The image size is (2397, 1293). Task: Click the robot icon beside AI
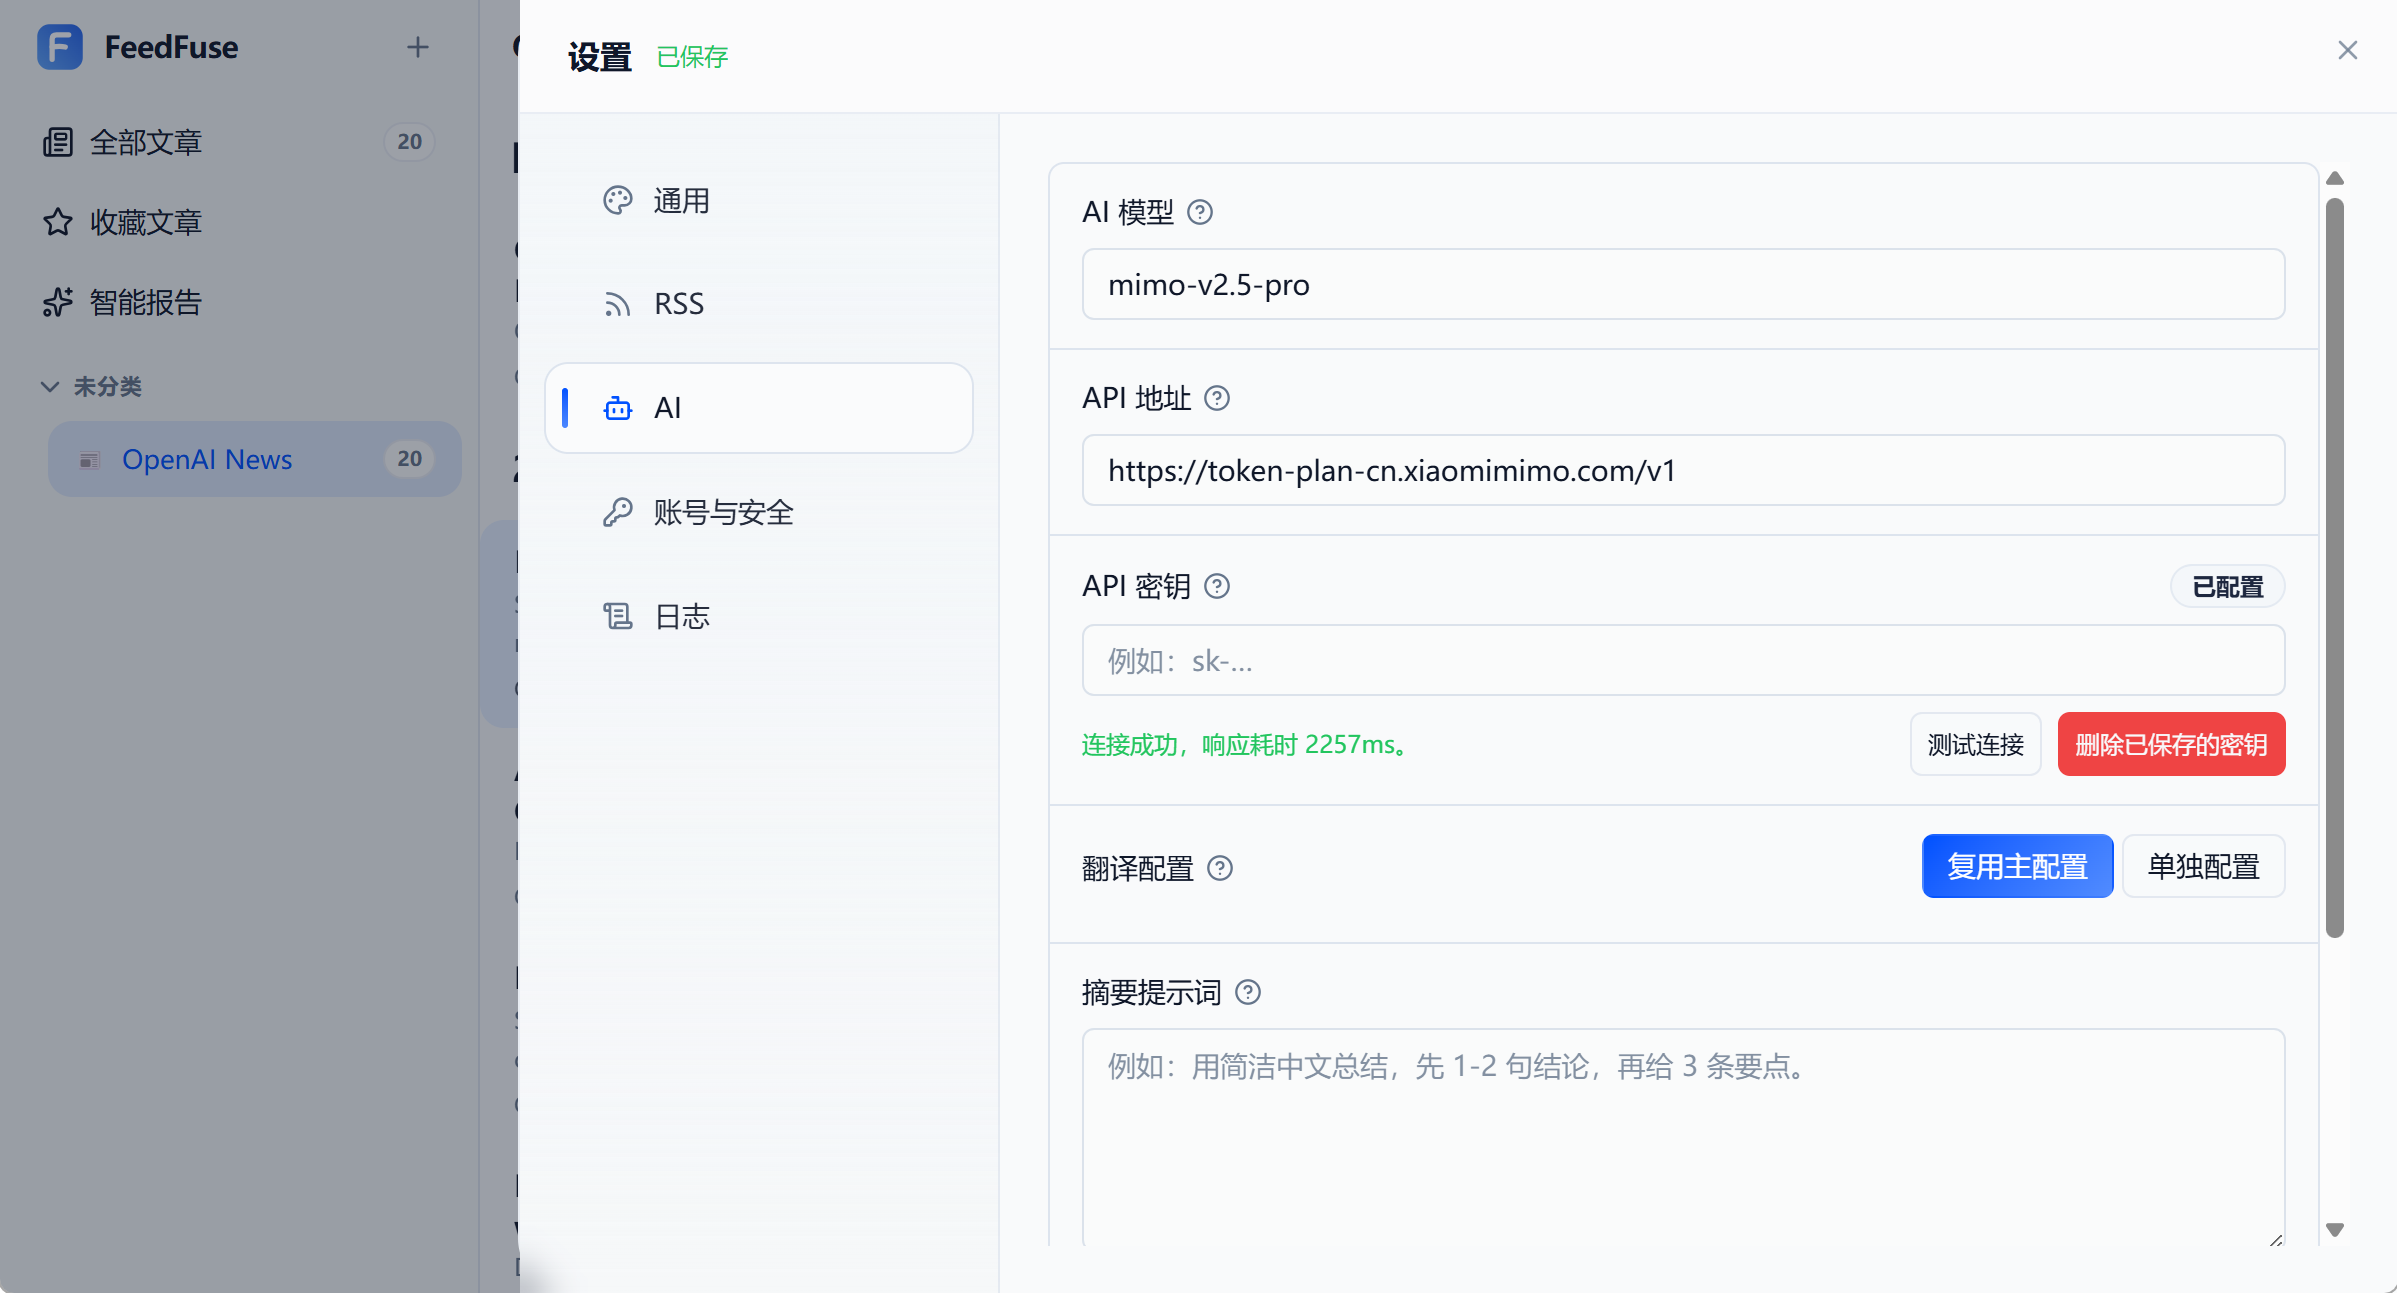(x=618, y=408)
